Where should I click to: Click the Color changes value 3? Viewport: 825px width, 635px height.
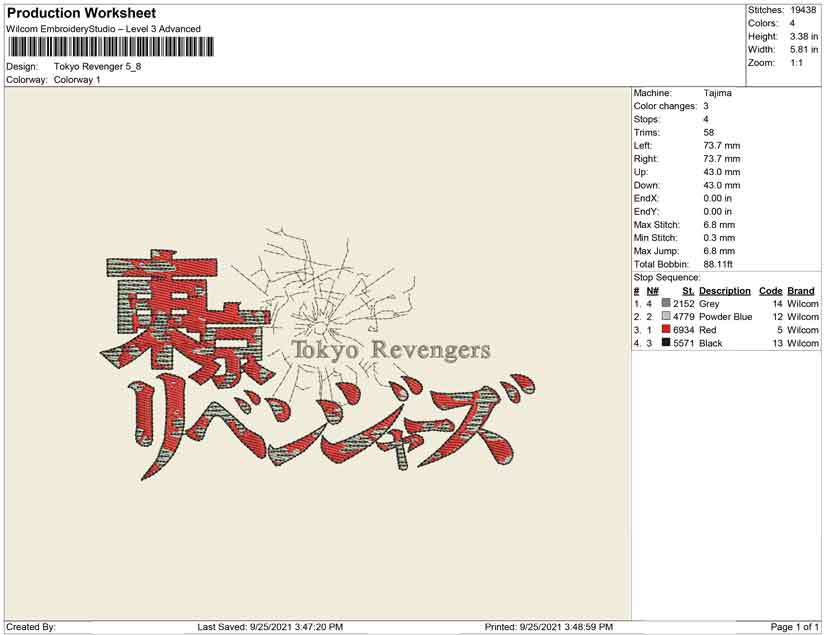point(706,106)
